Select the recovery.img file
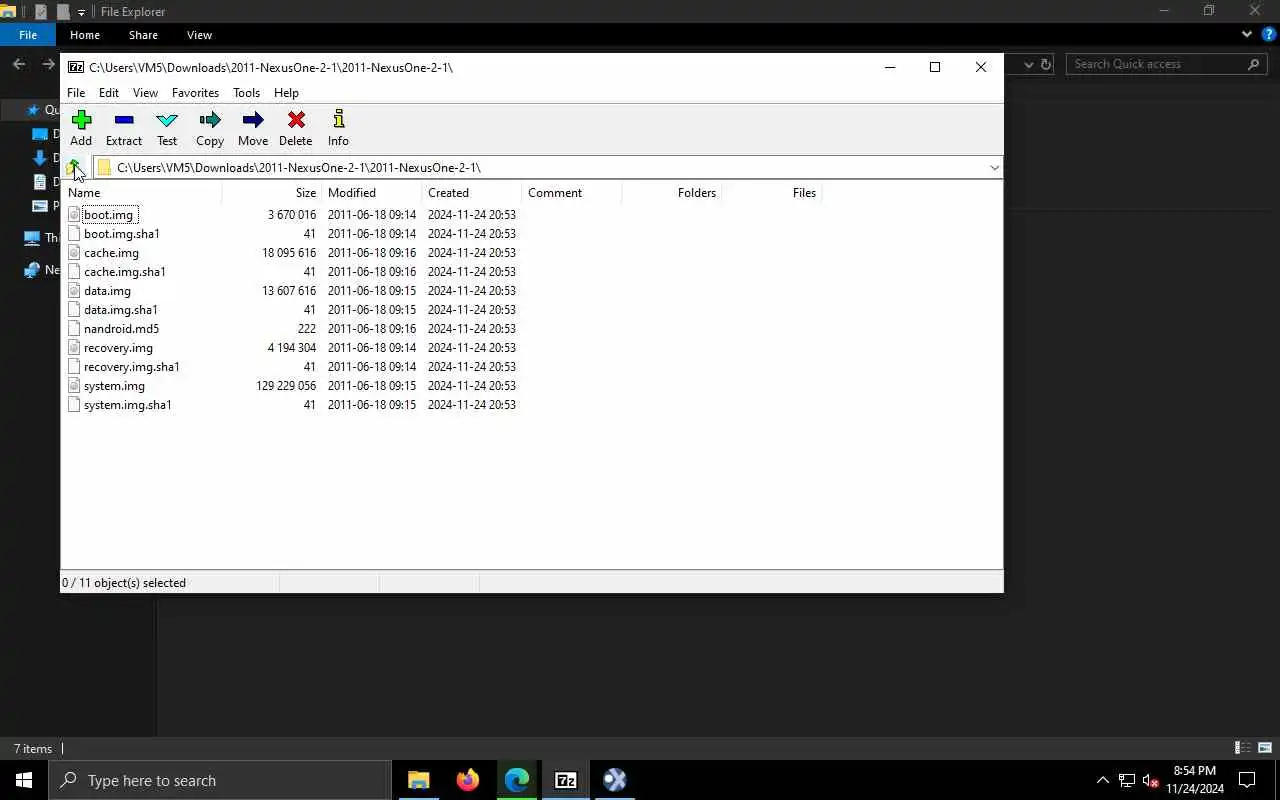Viewport: 1280px width, 800px height. point(118,348)
